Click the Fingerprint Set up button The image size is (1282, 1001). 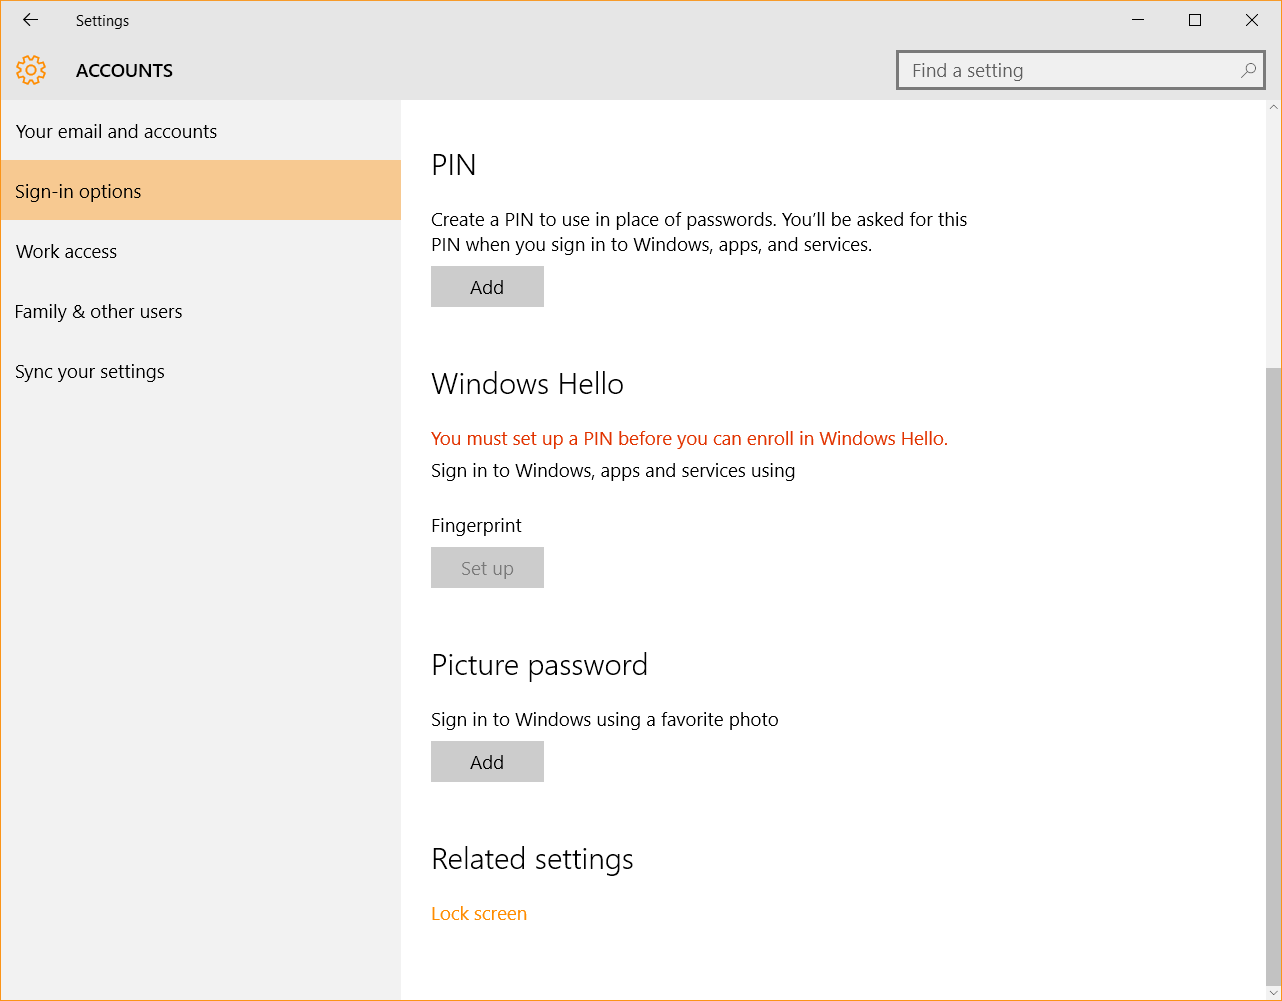[x=487, y=568]
